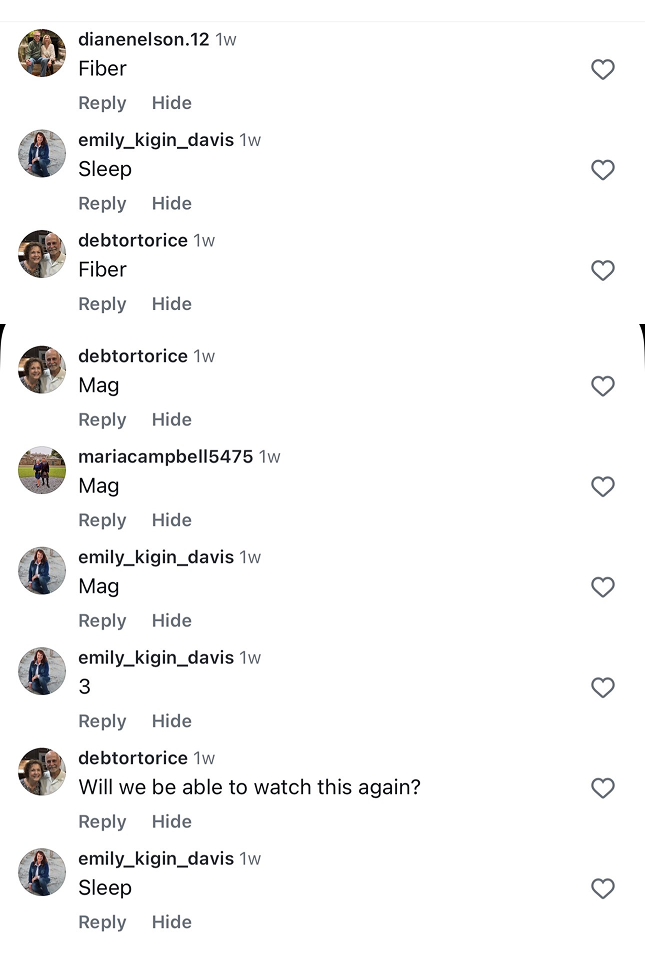Screen dimensions: 645x964
Task: Reply to dianenelson.12's "Fiber" comment
Action: click(x=102, y=103)
